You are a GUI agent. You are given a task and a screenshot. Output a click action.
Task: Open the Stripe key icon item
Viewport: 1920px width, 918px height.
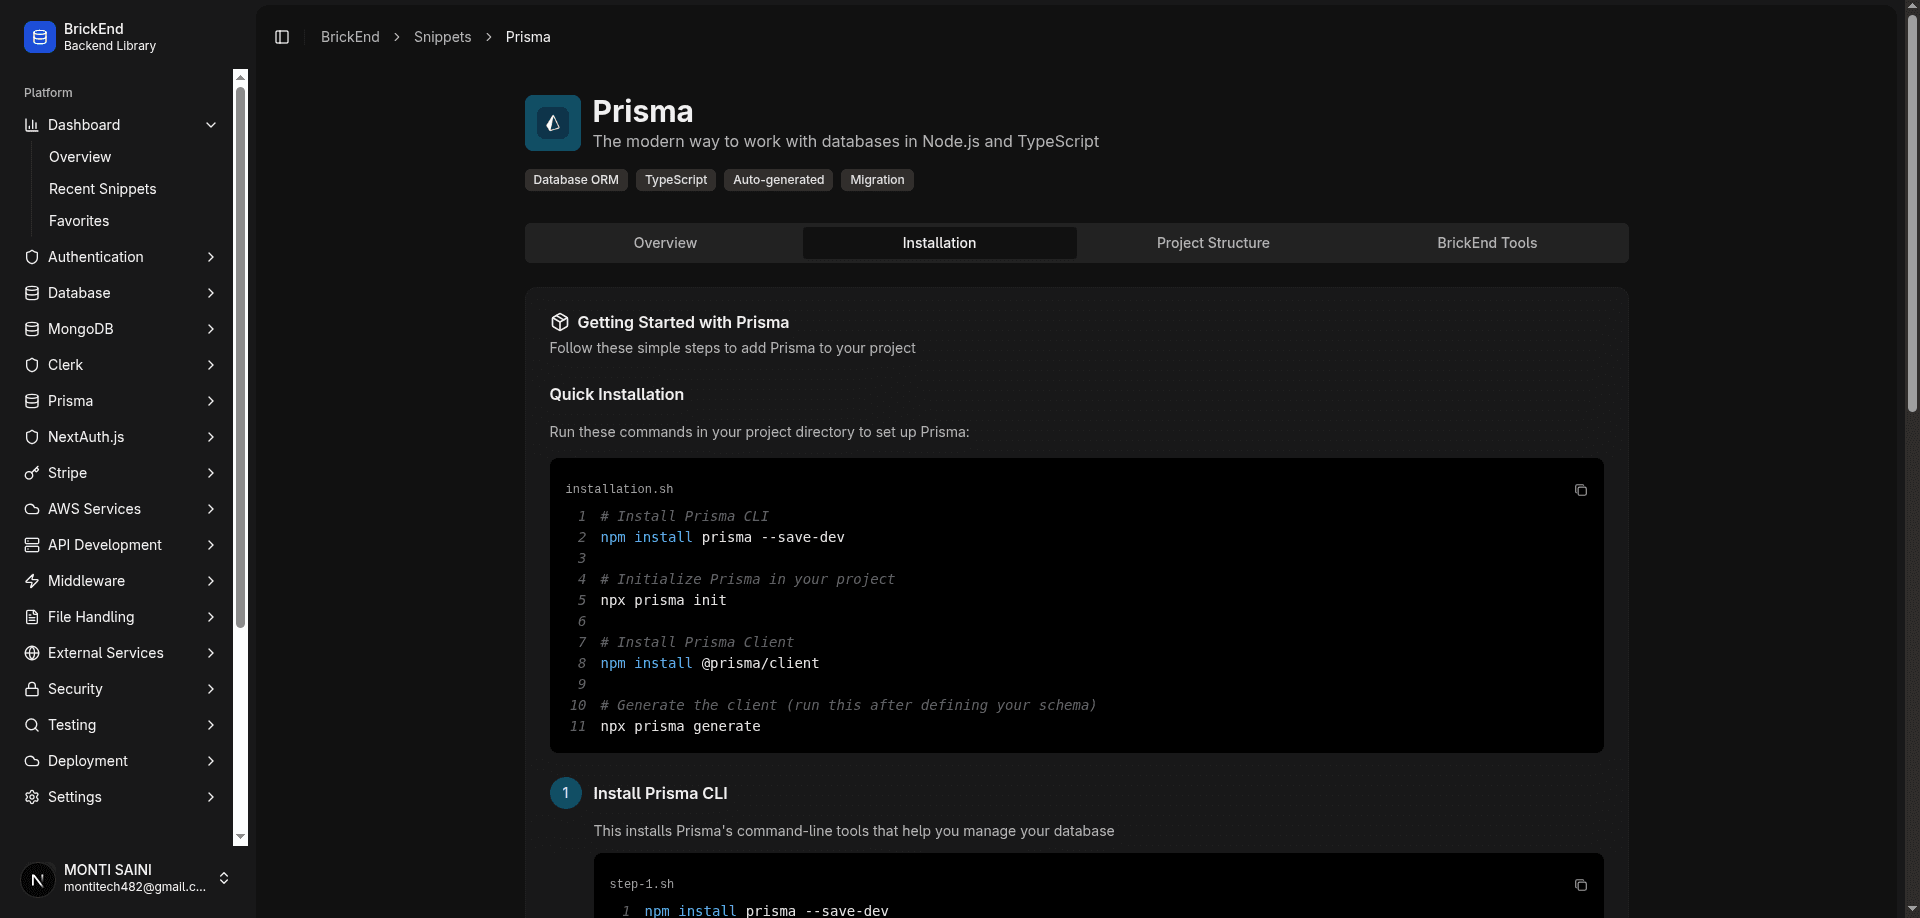coord(32,473)
